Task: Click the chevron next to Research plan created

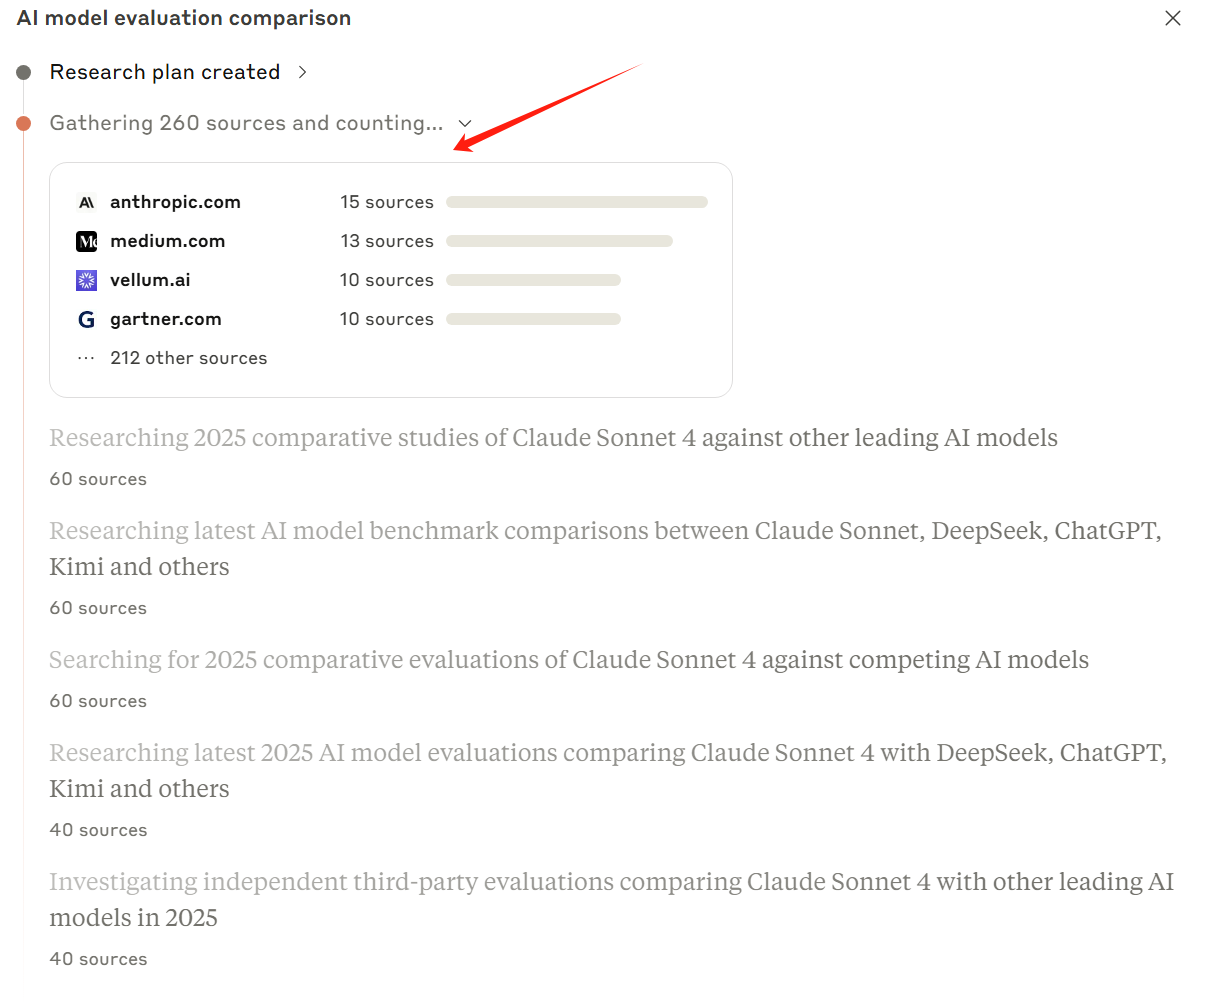Action: [x=303, y=72]
